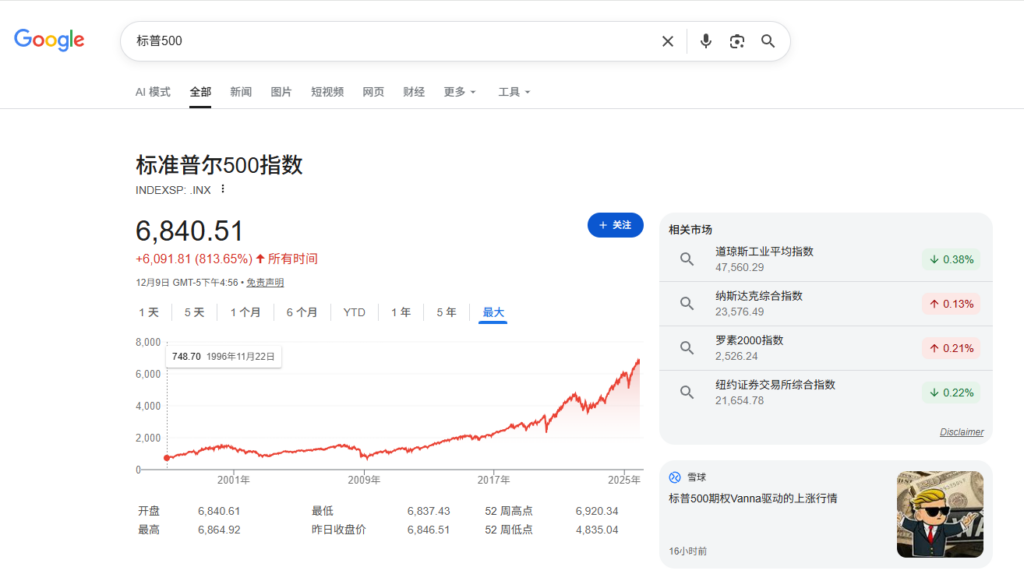The height and width of the screenshot is (581, 1024).
Task: Click the magnifying glass search button
Action: tap(768, 41)
